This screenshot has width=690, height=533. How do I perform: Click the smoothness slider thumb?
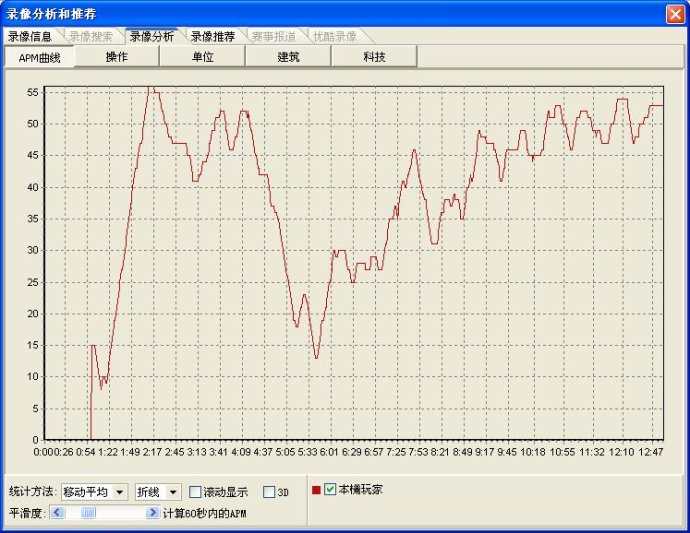tap(89, 512)
